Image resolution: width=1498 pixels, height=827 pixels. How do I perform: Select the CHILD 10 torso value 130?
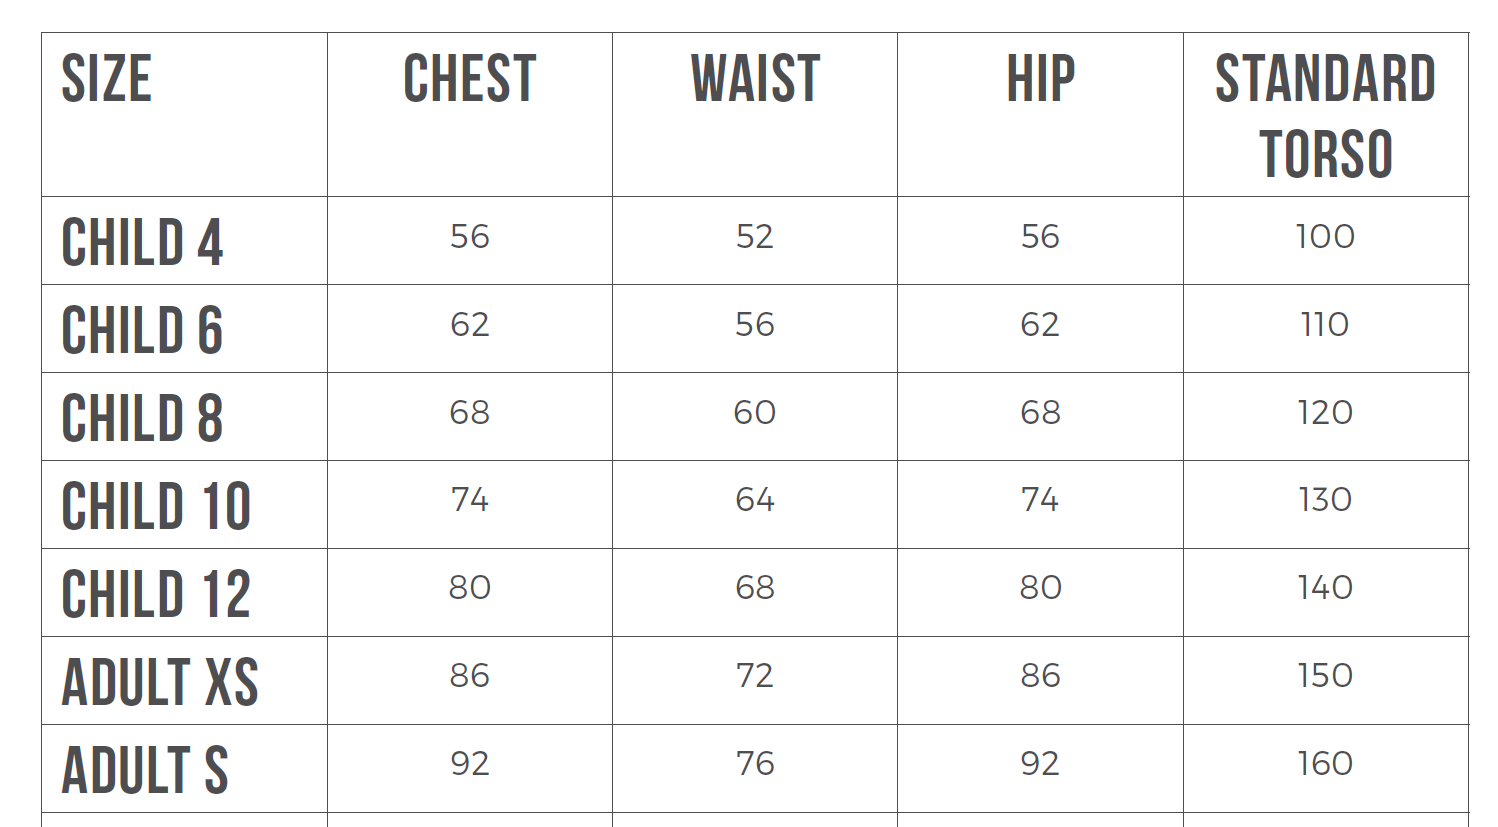tap(1325, 500)
